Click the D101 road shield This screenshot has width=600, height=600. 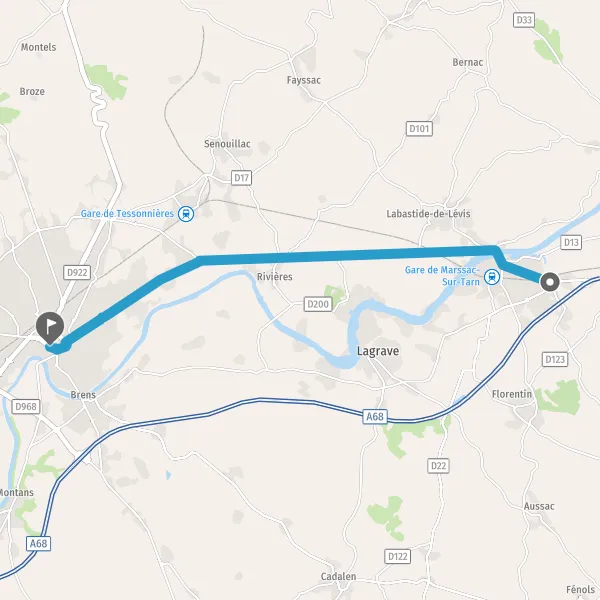pos(419,129)
